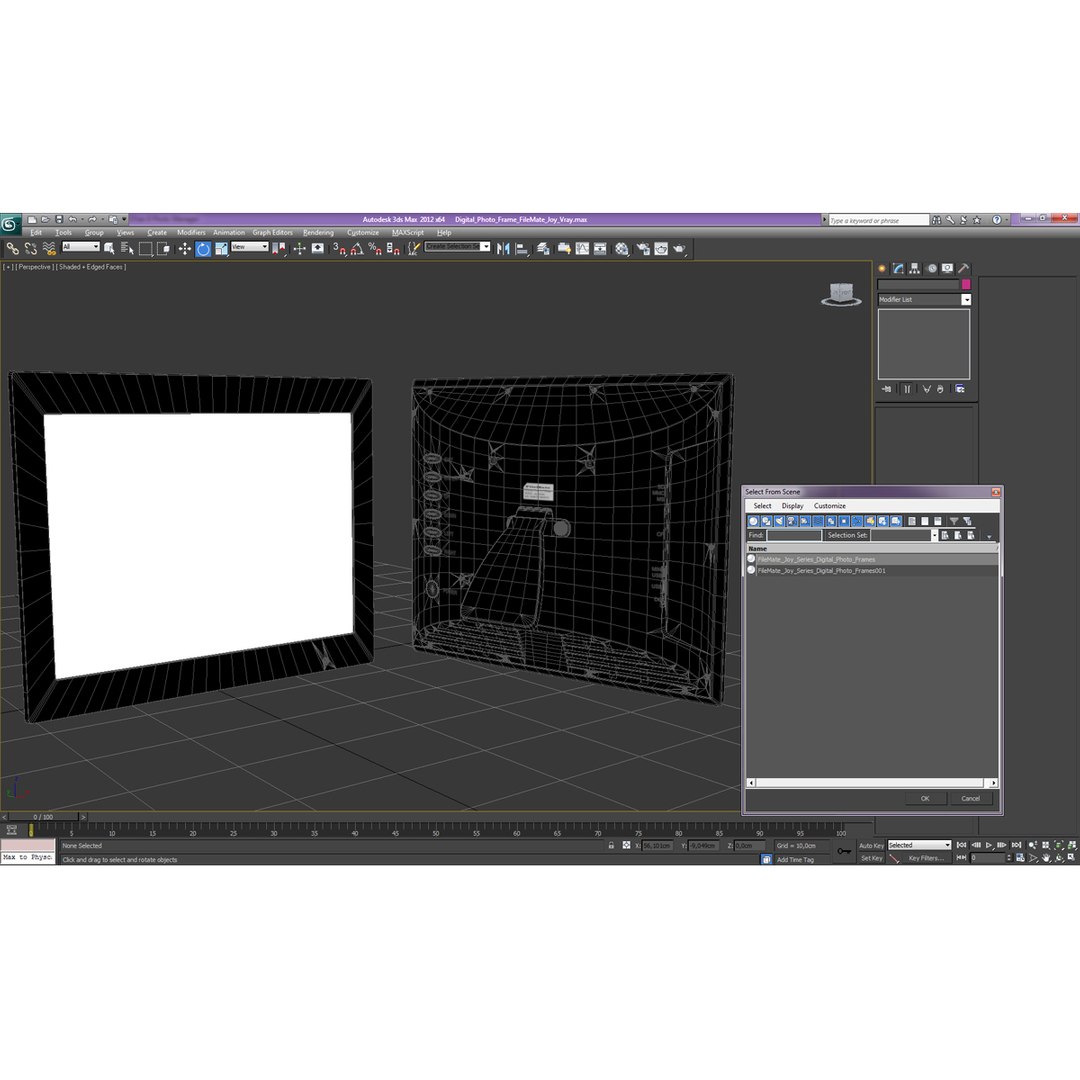Open the Modifiers menu
The width and height of the screenshot is (1080, 1080).
click(x=191, y=233)
